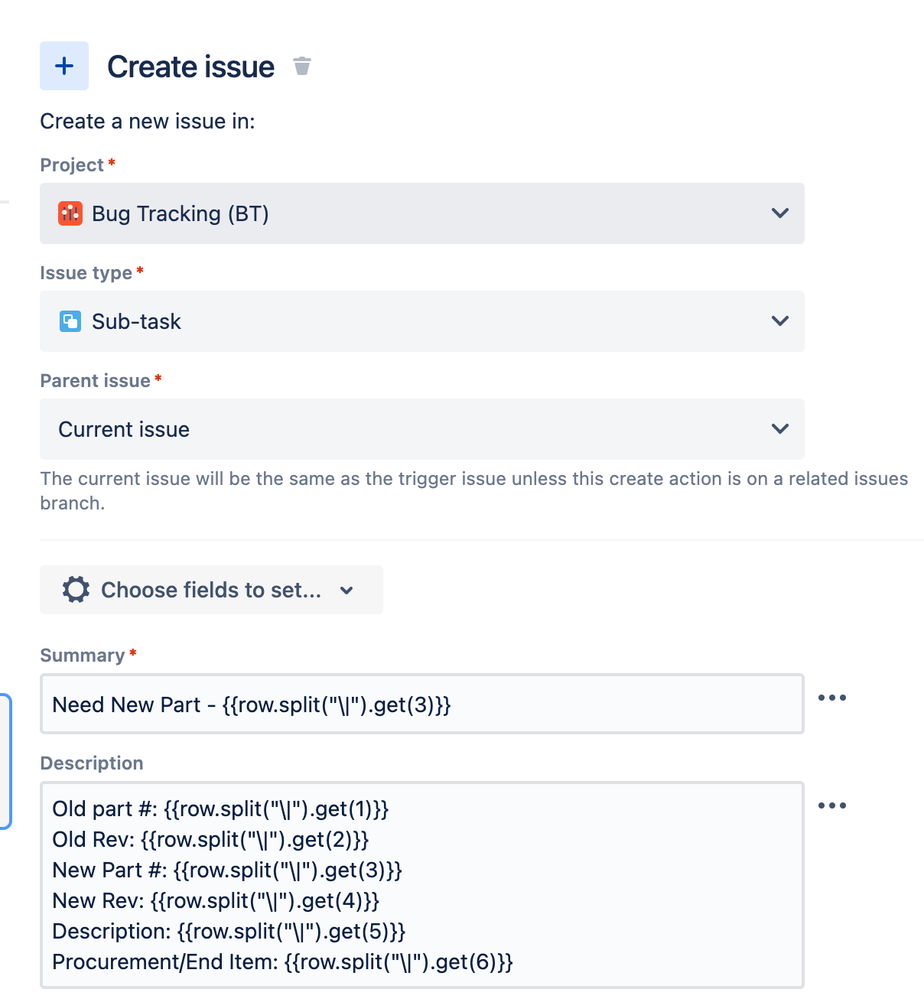Click the blue Sub-task type icon
The height and width of the screenshot is (999, 924).
[70, 321]
